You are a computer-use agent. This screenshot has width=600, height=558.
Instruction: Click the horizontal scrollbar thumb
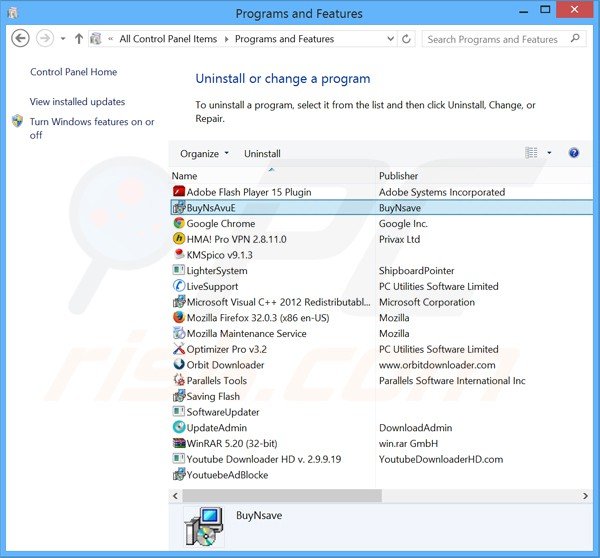pyautogui.click(x=282, y=496)
